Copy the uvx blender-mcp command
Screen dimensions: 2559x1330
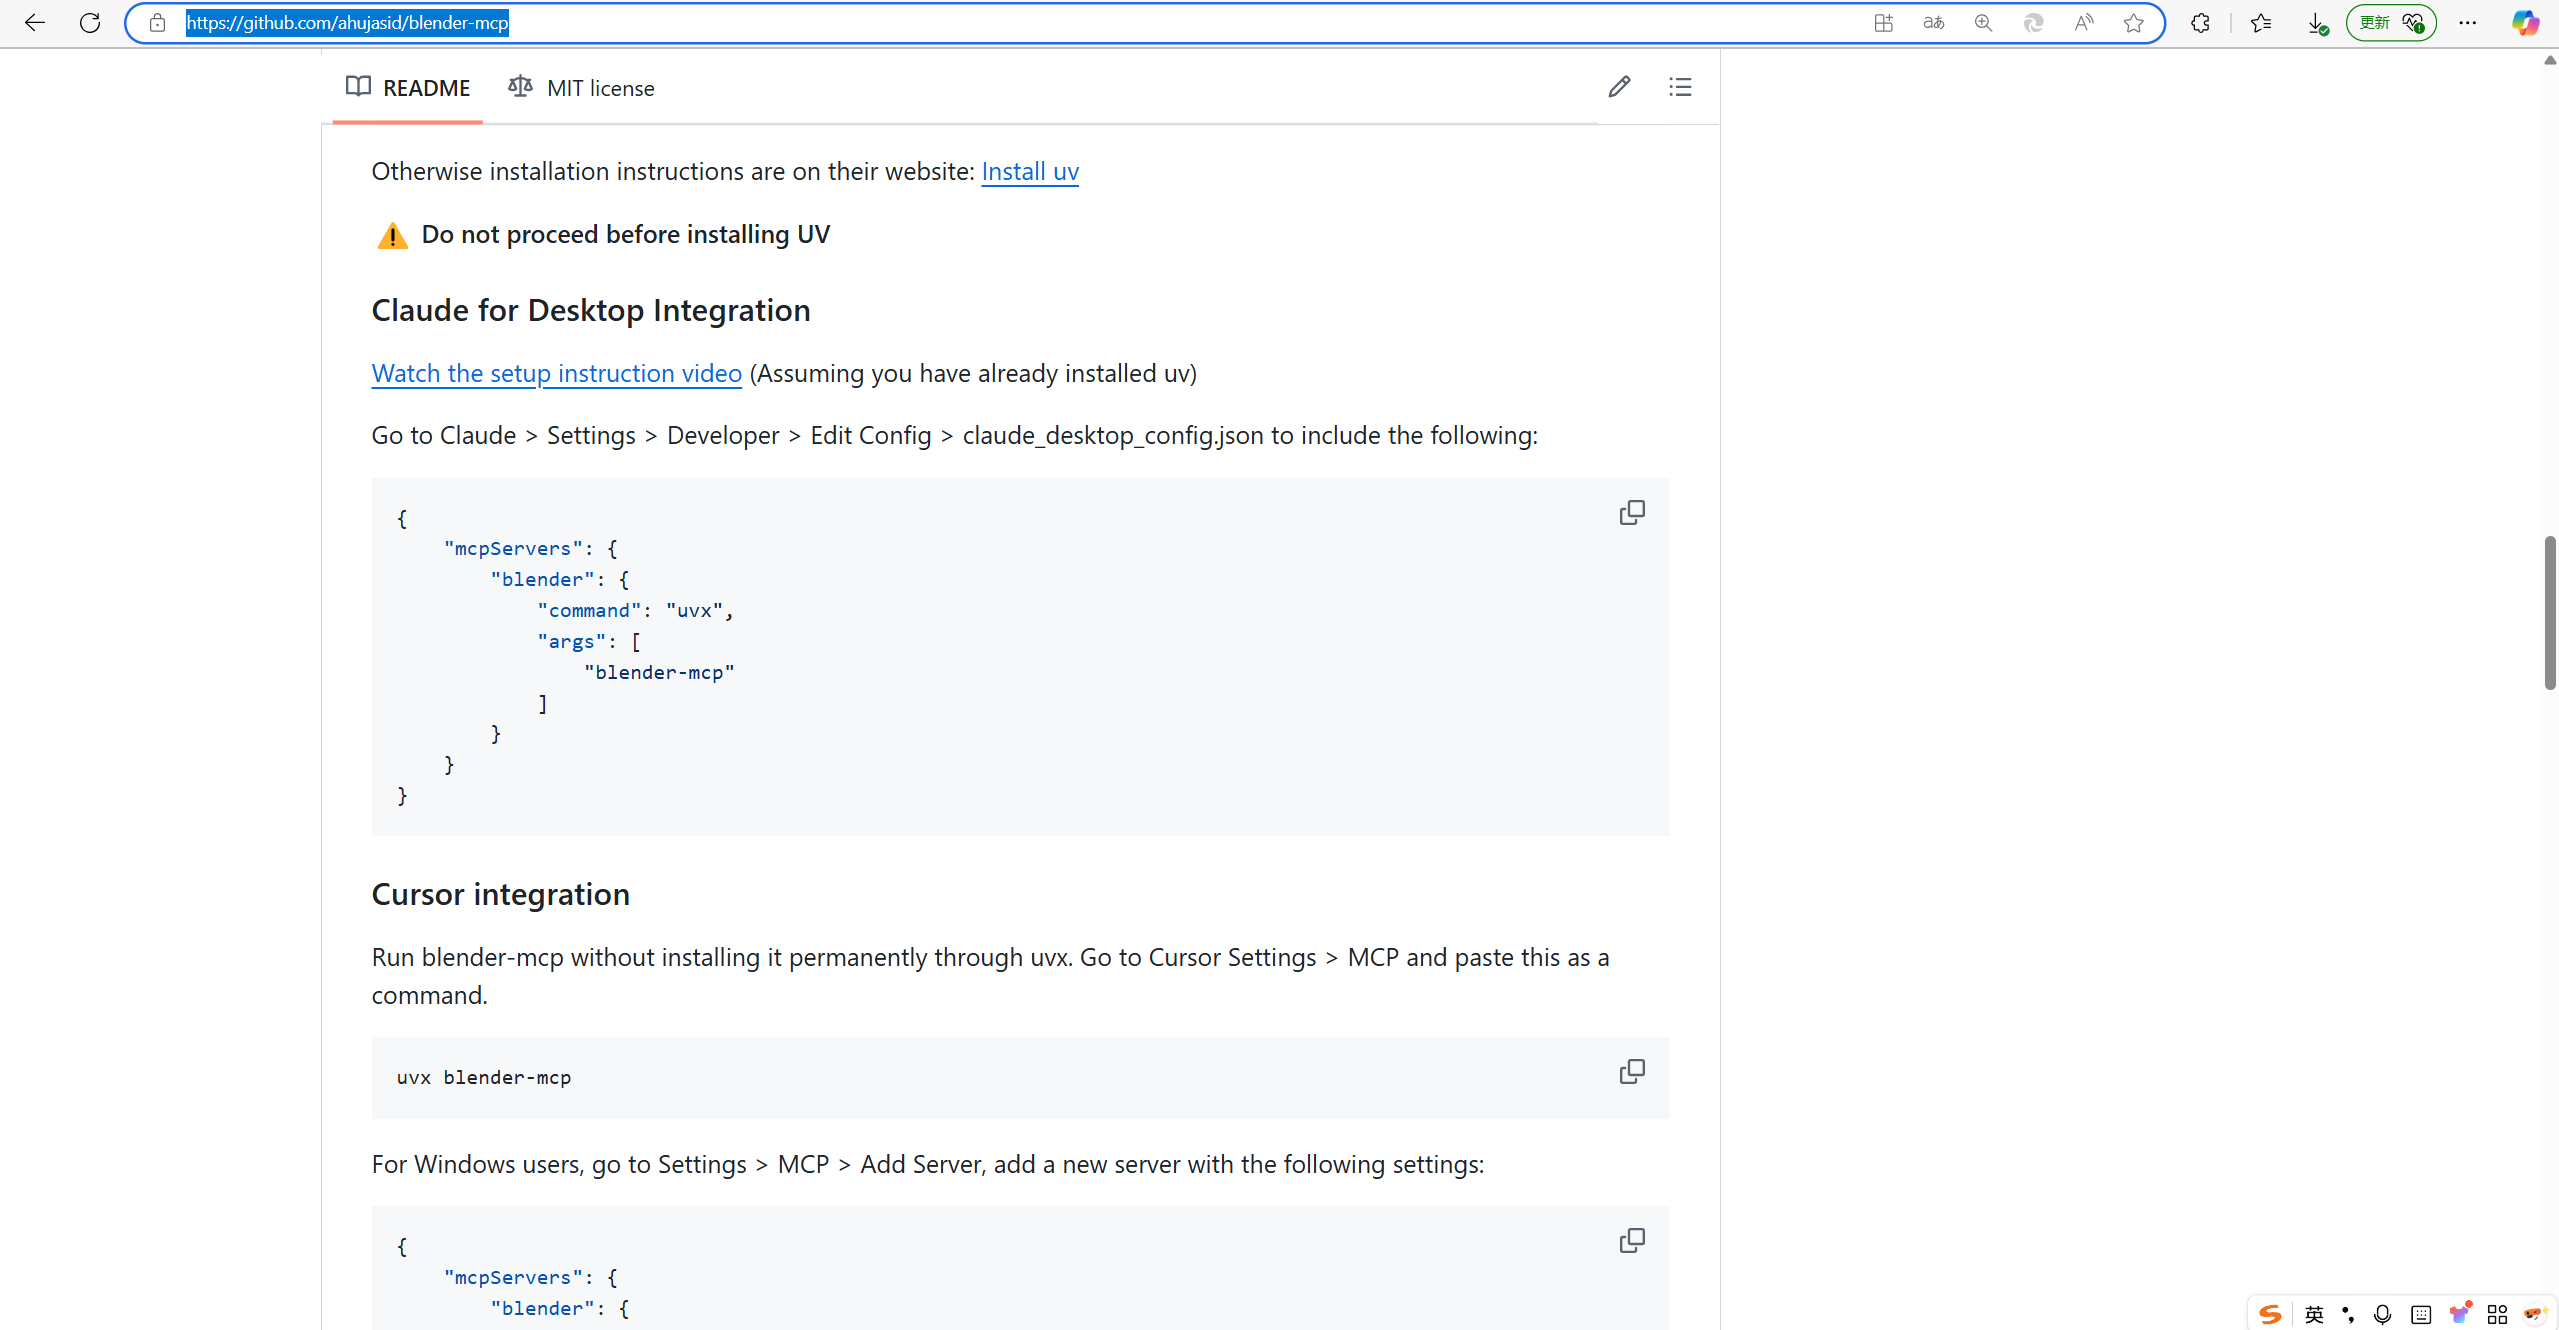[1631, 1072]
